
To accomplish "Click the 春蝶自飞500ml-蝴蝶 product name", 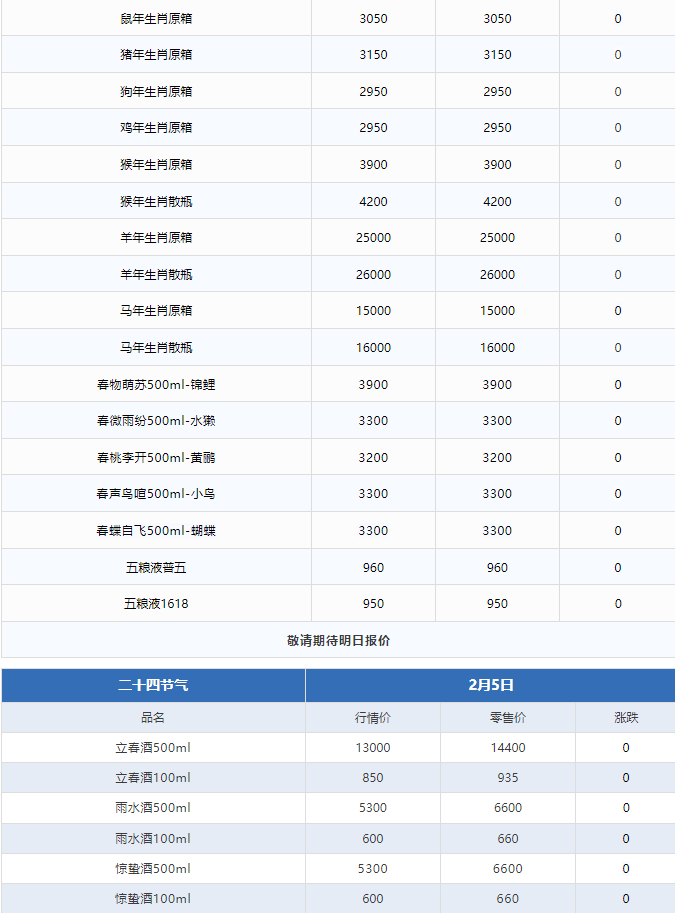I will pos(156,530).
